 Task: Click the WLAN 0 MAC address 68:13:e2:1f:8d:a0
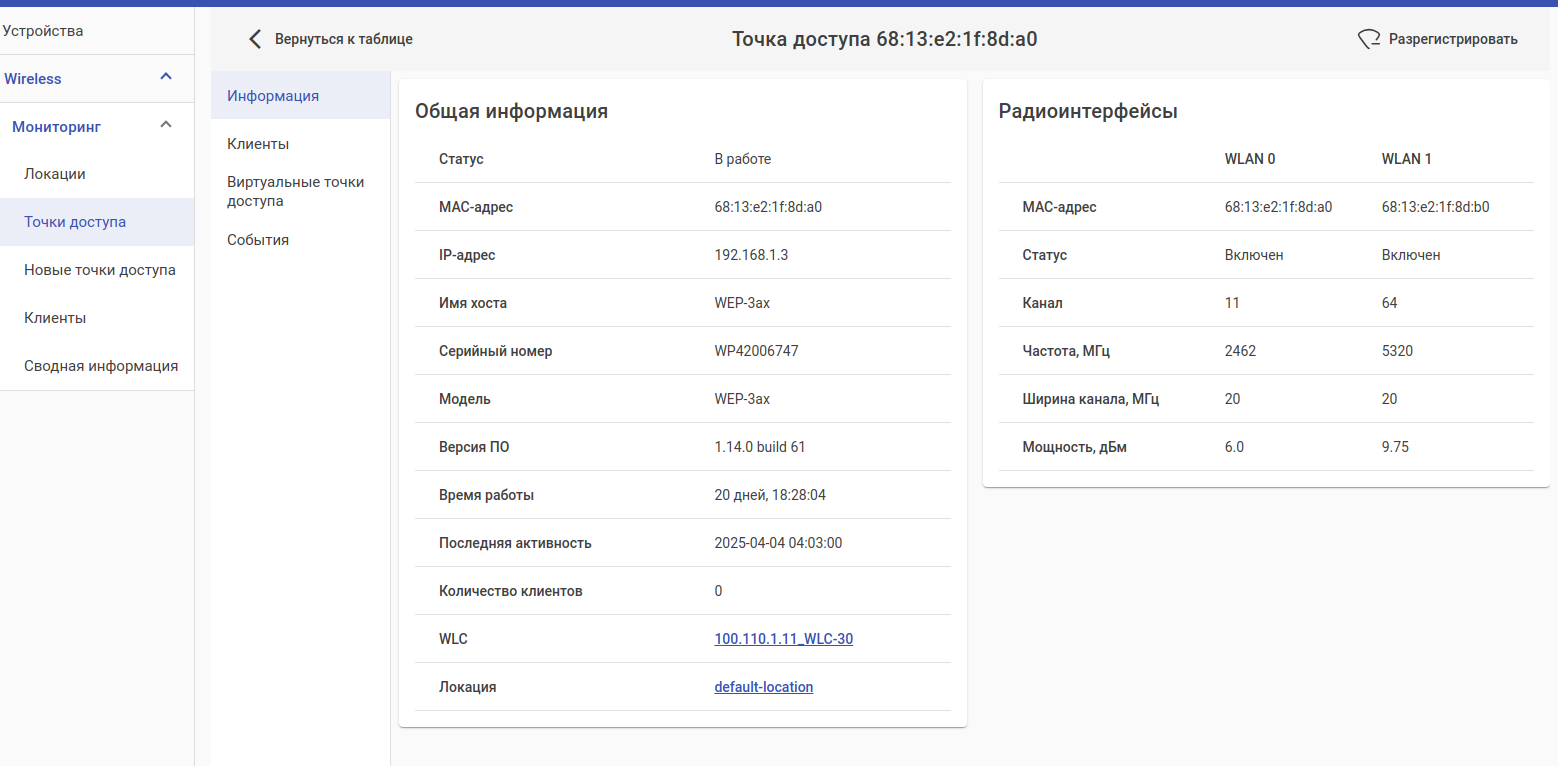[x=1278, y=207]
